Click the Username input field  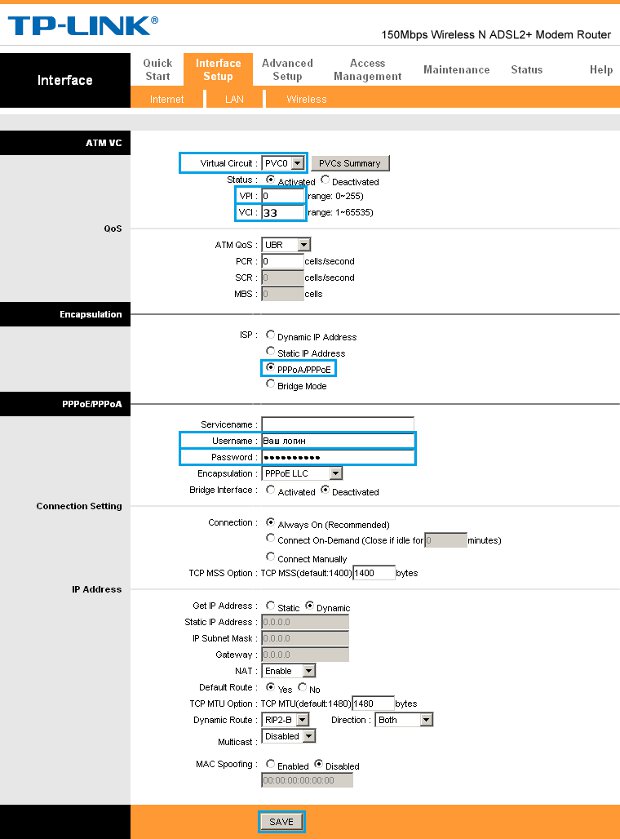[337, 440]
